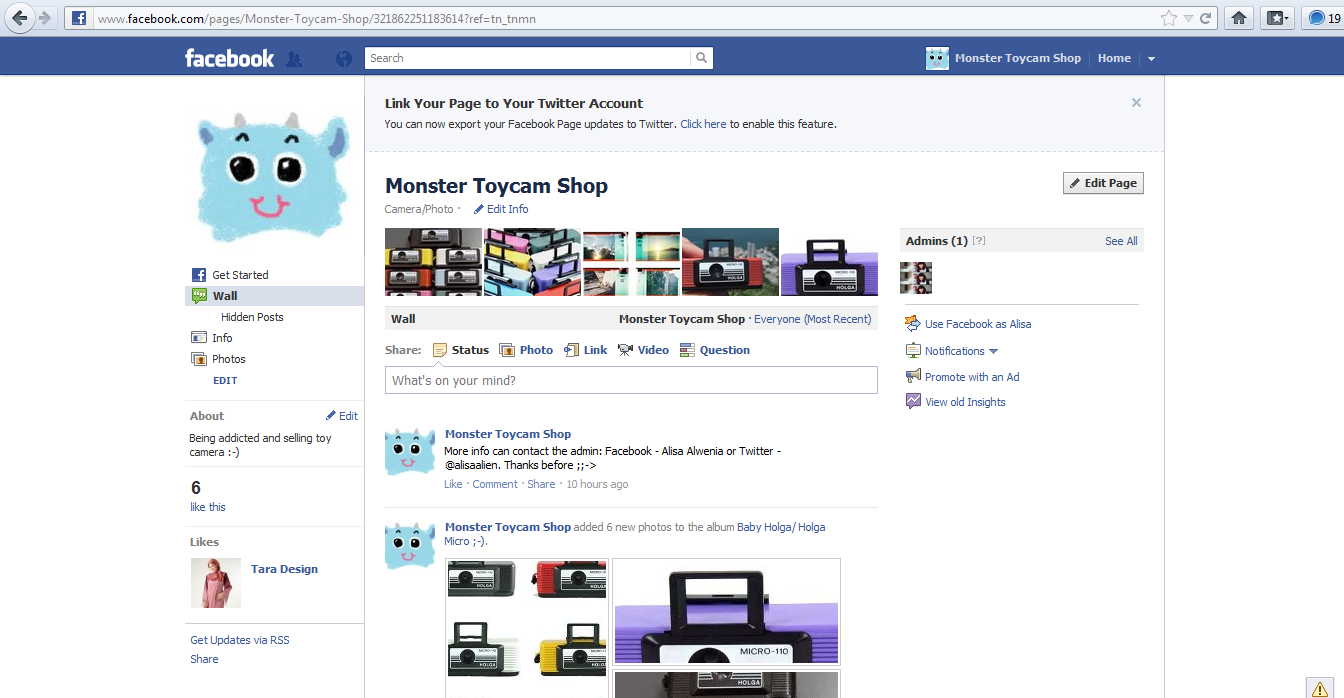Dismiss the Twitter link banner
The image size is (1344, 698).
tap(1136, 102)
